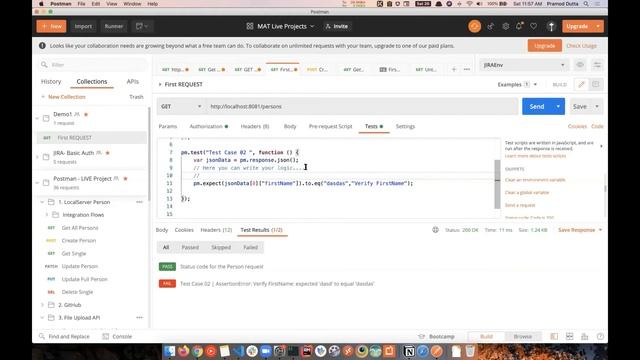
Task: Open HTTP method GET dropdown
Action: [181, 107]
